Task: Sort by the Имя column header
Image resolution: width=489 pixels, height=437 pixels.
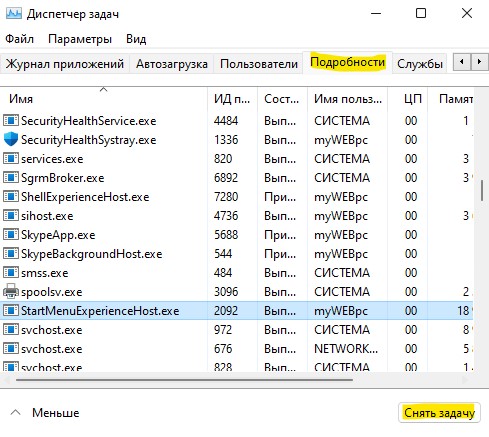Action: coord(104,99)
